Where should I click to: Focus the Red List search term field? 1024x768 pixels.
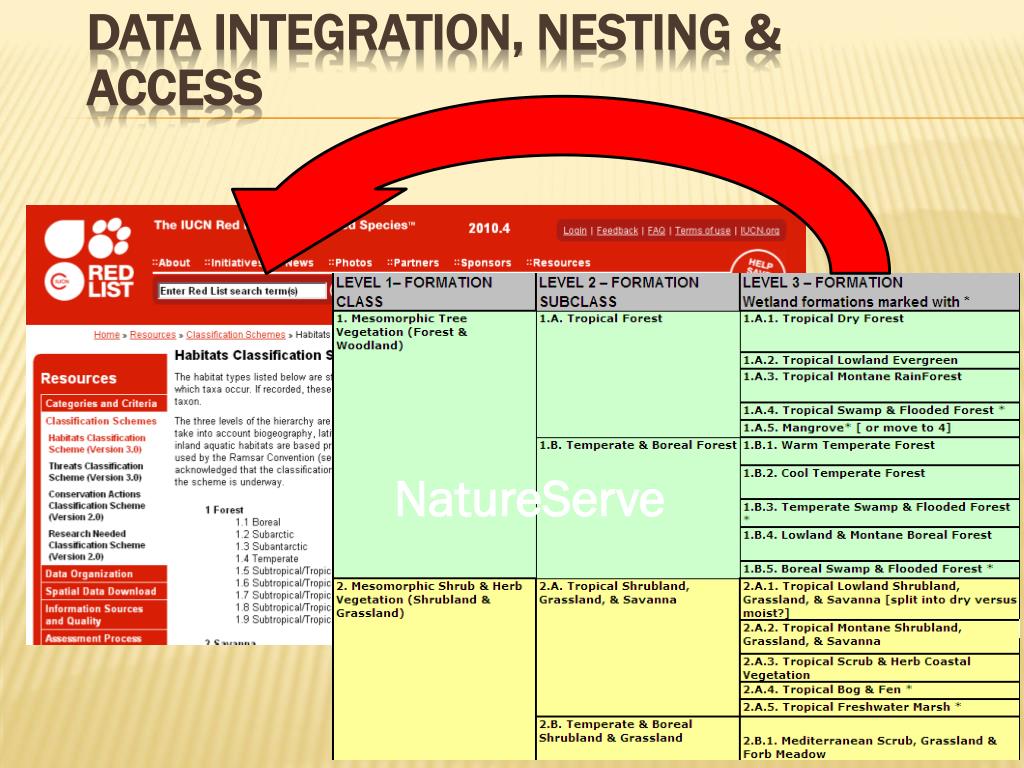tap(242, 291)
